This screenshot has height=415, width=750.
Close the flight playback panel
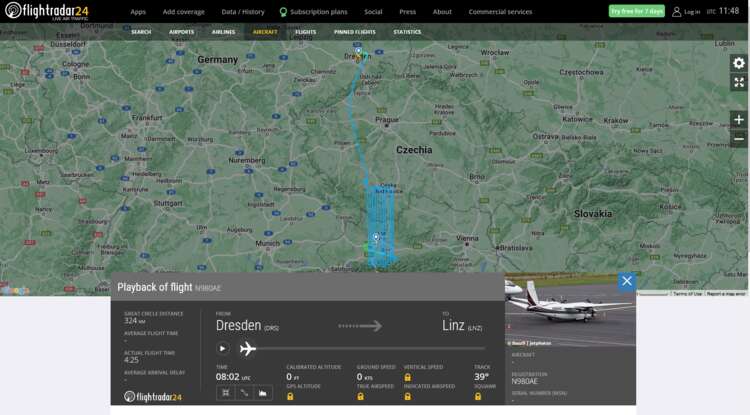coord(627,281)
